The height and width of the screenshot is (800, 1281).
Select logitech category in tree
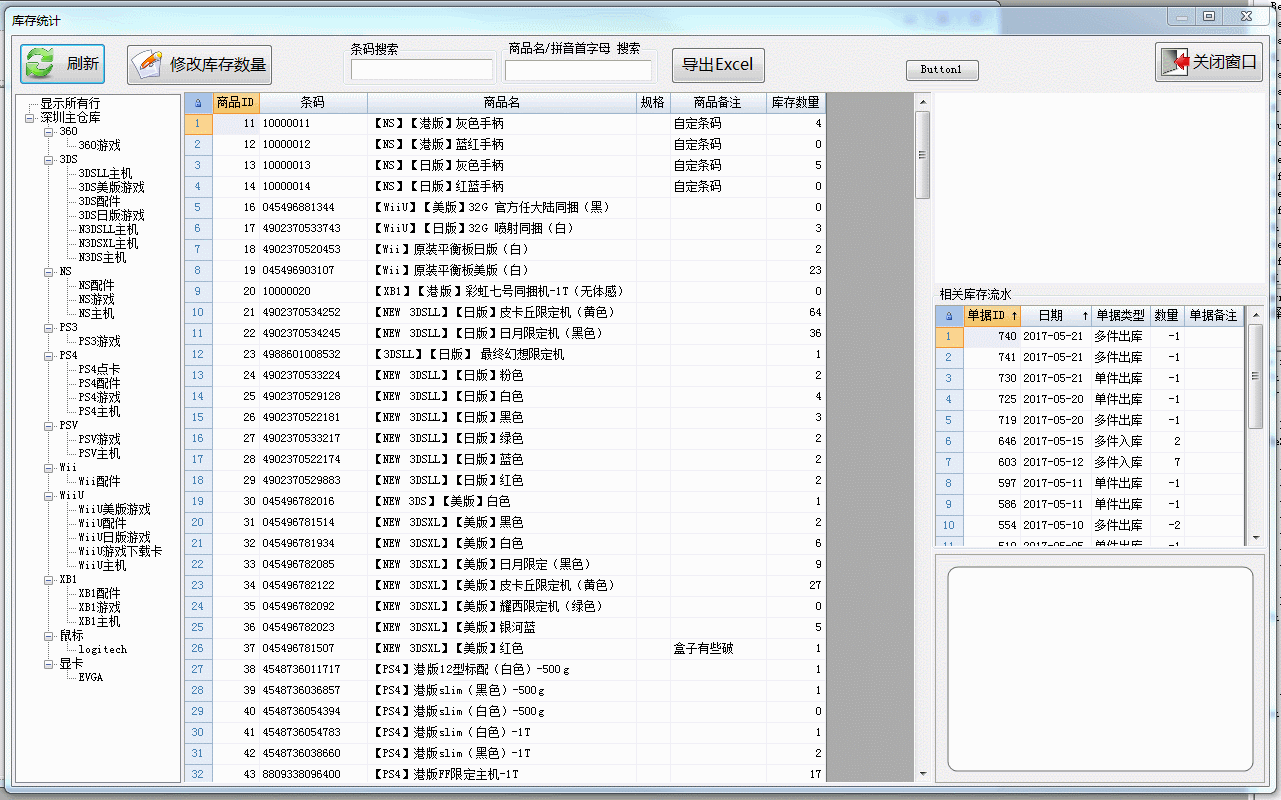pos(103,650)
